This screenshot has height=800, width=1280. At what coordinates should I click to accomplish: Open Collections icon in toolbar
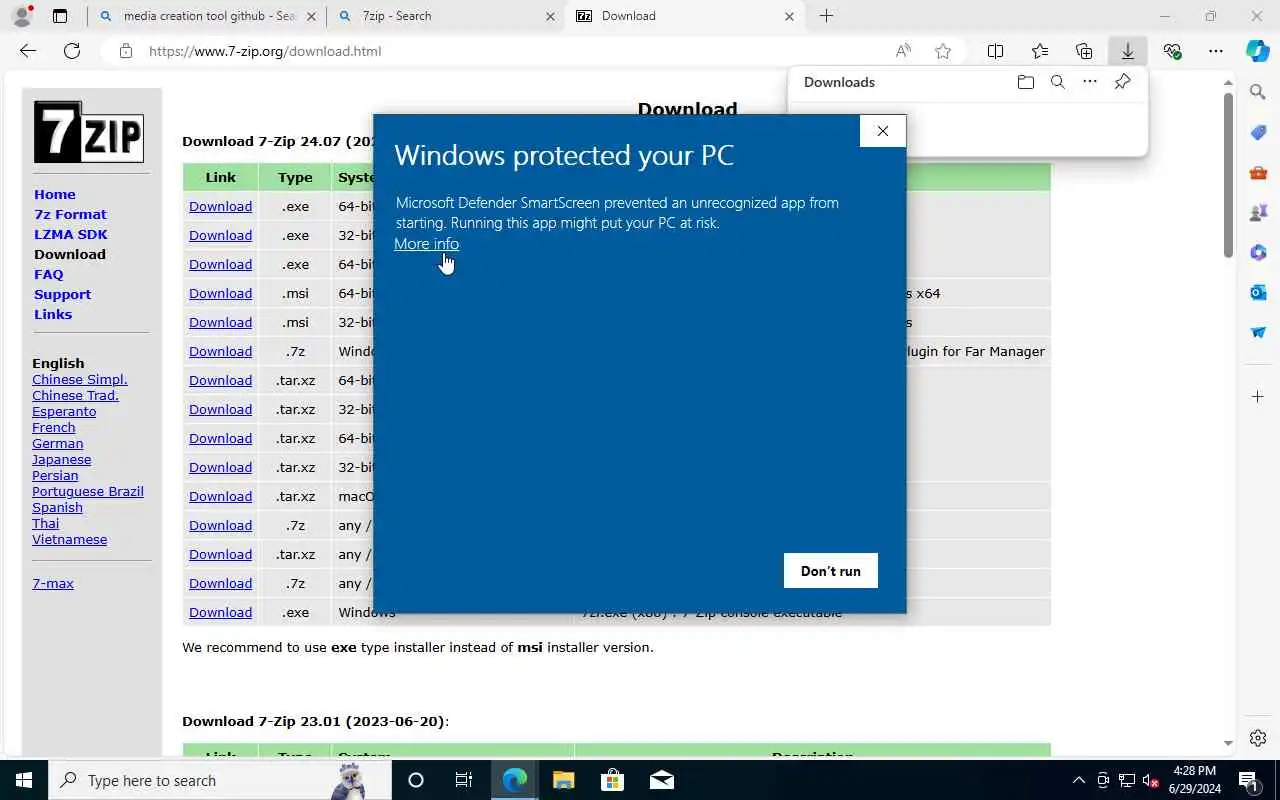[x=1084, y=51]
